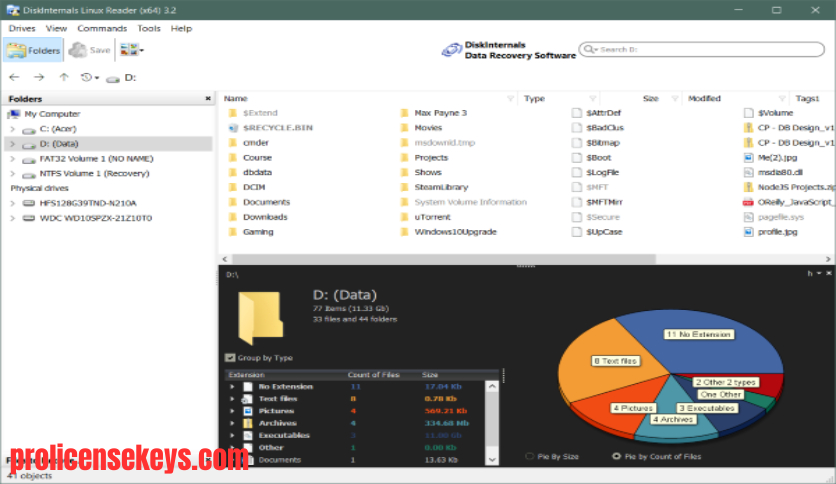Image resolution: width=836 pixels, height=484 pixels.
Task: Select the Max Payne 3 folder icon
Action: (404, 113)
